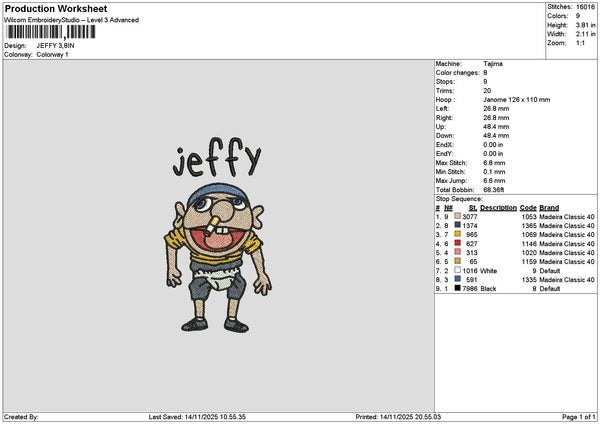Click the salmon swatch for thread code 1020
Image resolution: width=600 pixels, height=424 pixels.
(x=457, y=252)
